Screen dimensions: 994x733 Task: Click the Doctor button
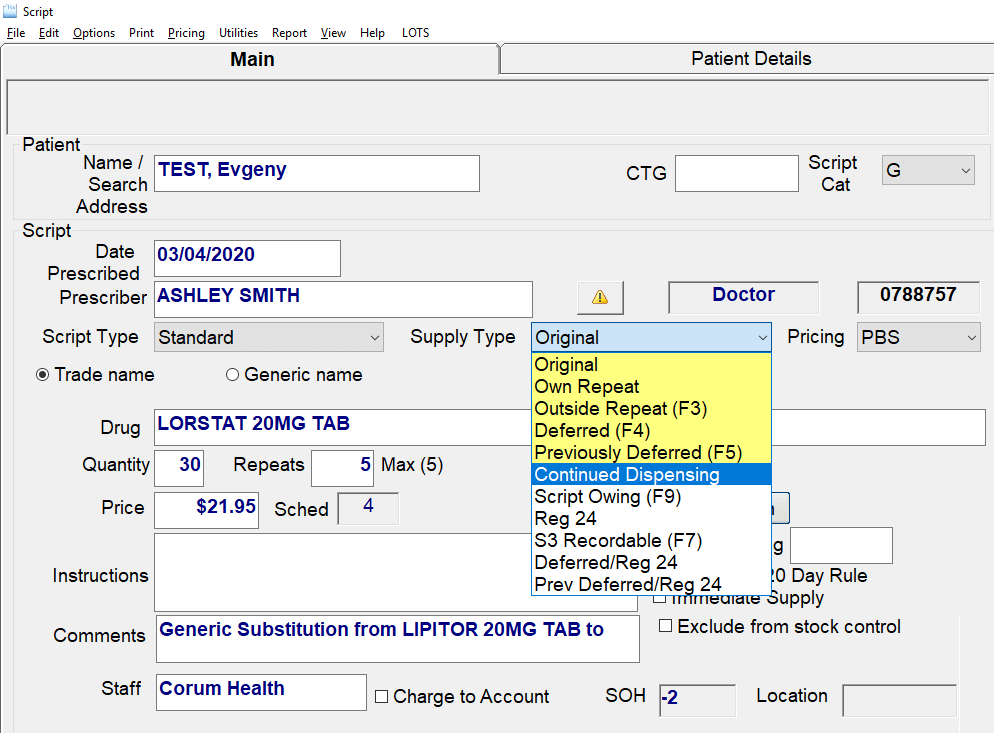[743, 295]
